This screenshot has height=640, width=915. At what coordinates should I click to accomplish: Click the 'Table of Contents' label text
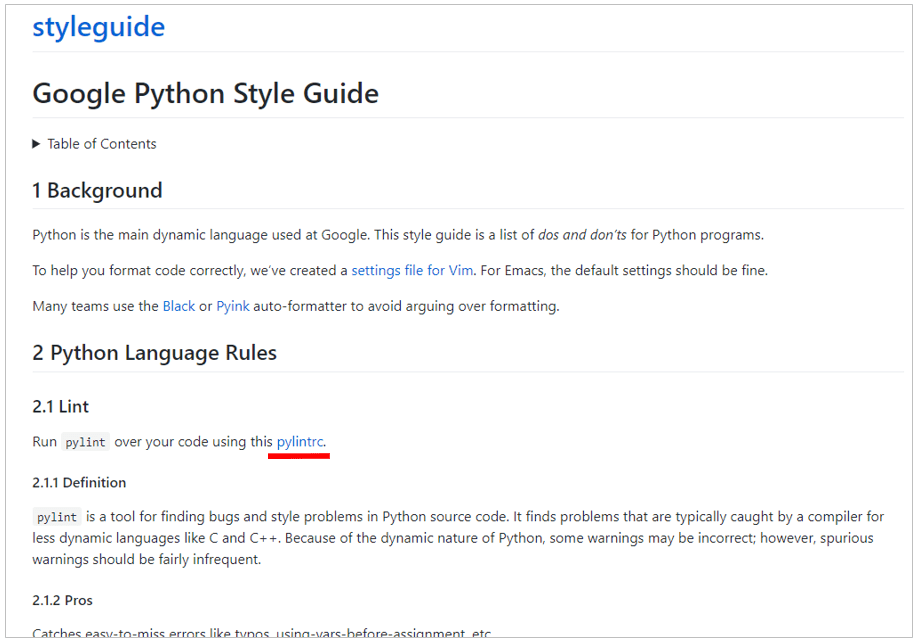click(102, 144)
